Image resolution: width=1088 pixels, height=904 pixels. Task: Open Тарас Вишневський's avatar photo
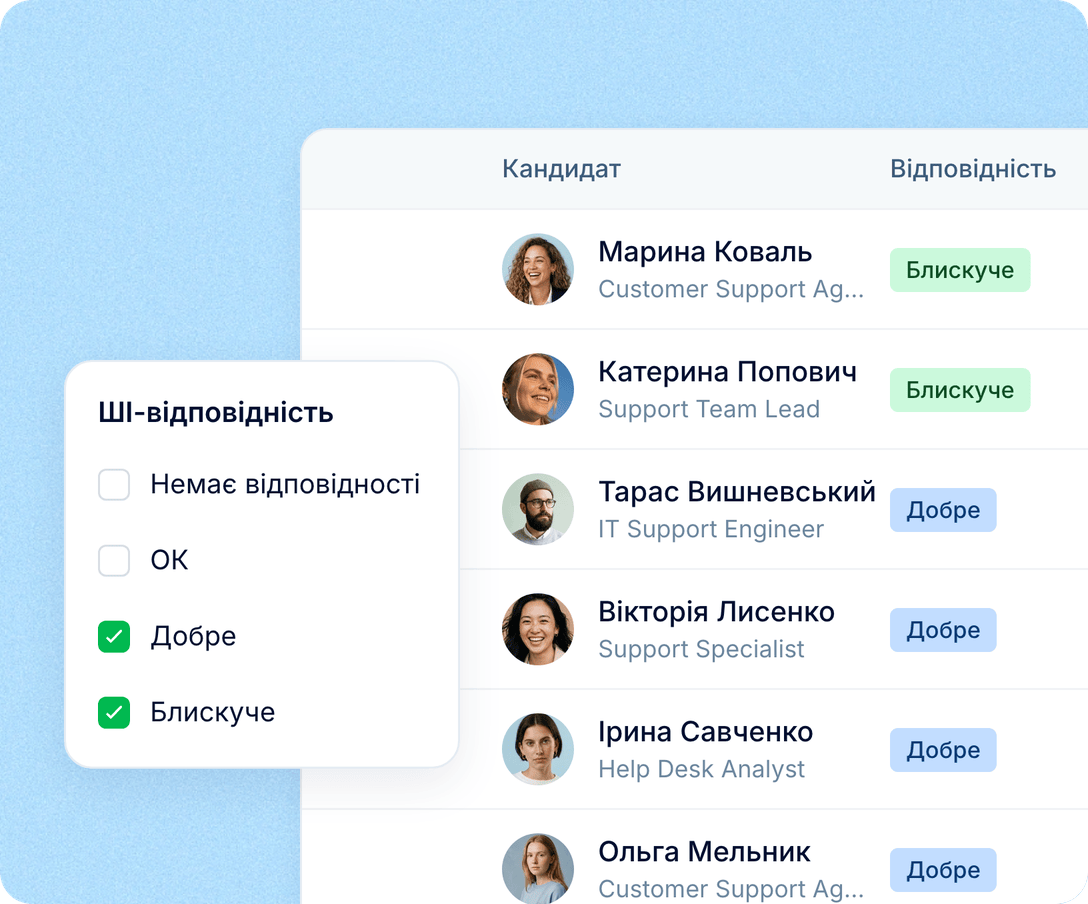[538, 509]
